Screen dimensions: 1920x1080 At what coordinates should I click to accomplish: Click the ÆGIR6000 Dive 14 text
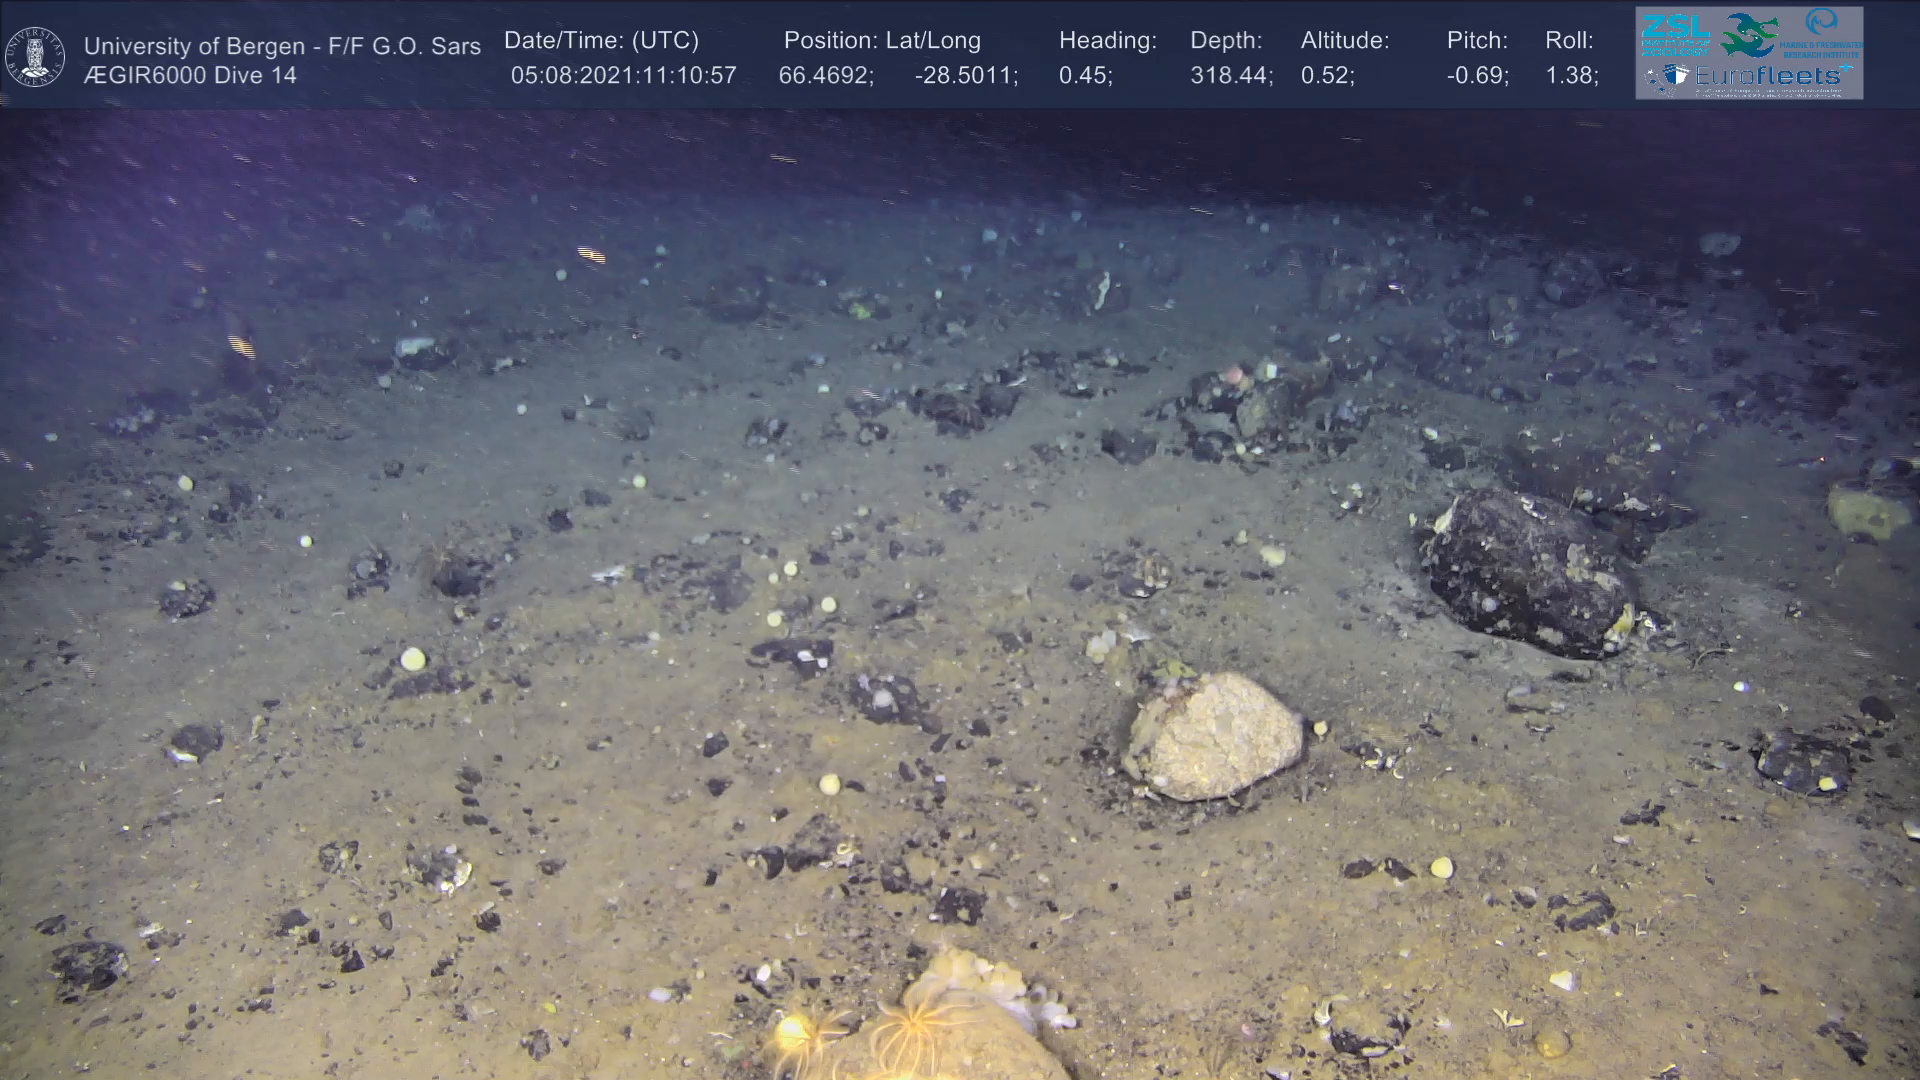190,76
